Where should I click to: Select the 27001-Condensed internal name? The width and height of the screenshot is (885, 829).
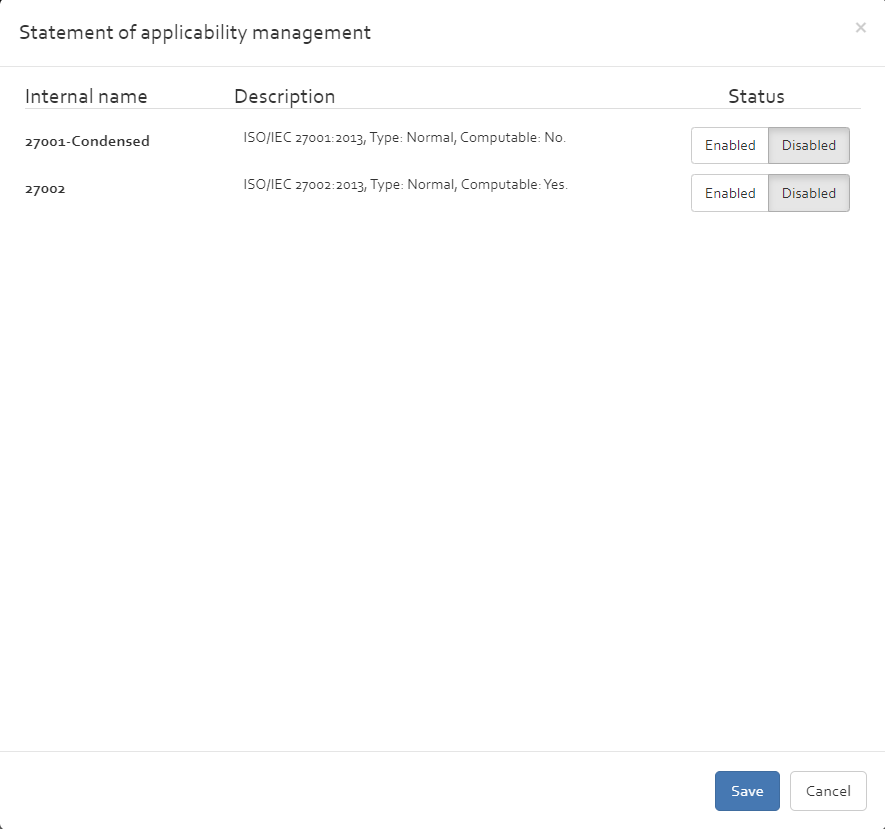87,141
